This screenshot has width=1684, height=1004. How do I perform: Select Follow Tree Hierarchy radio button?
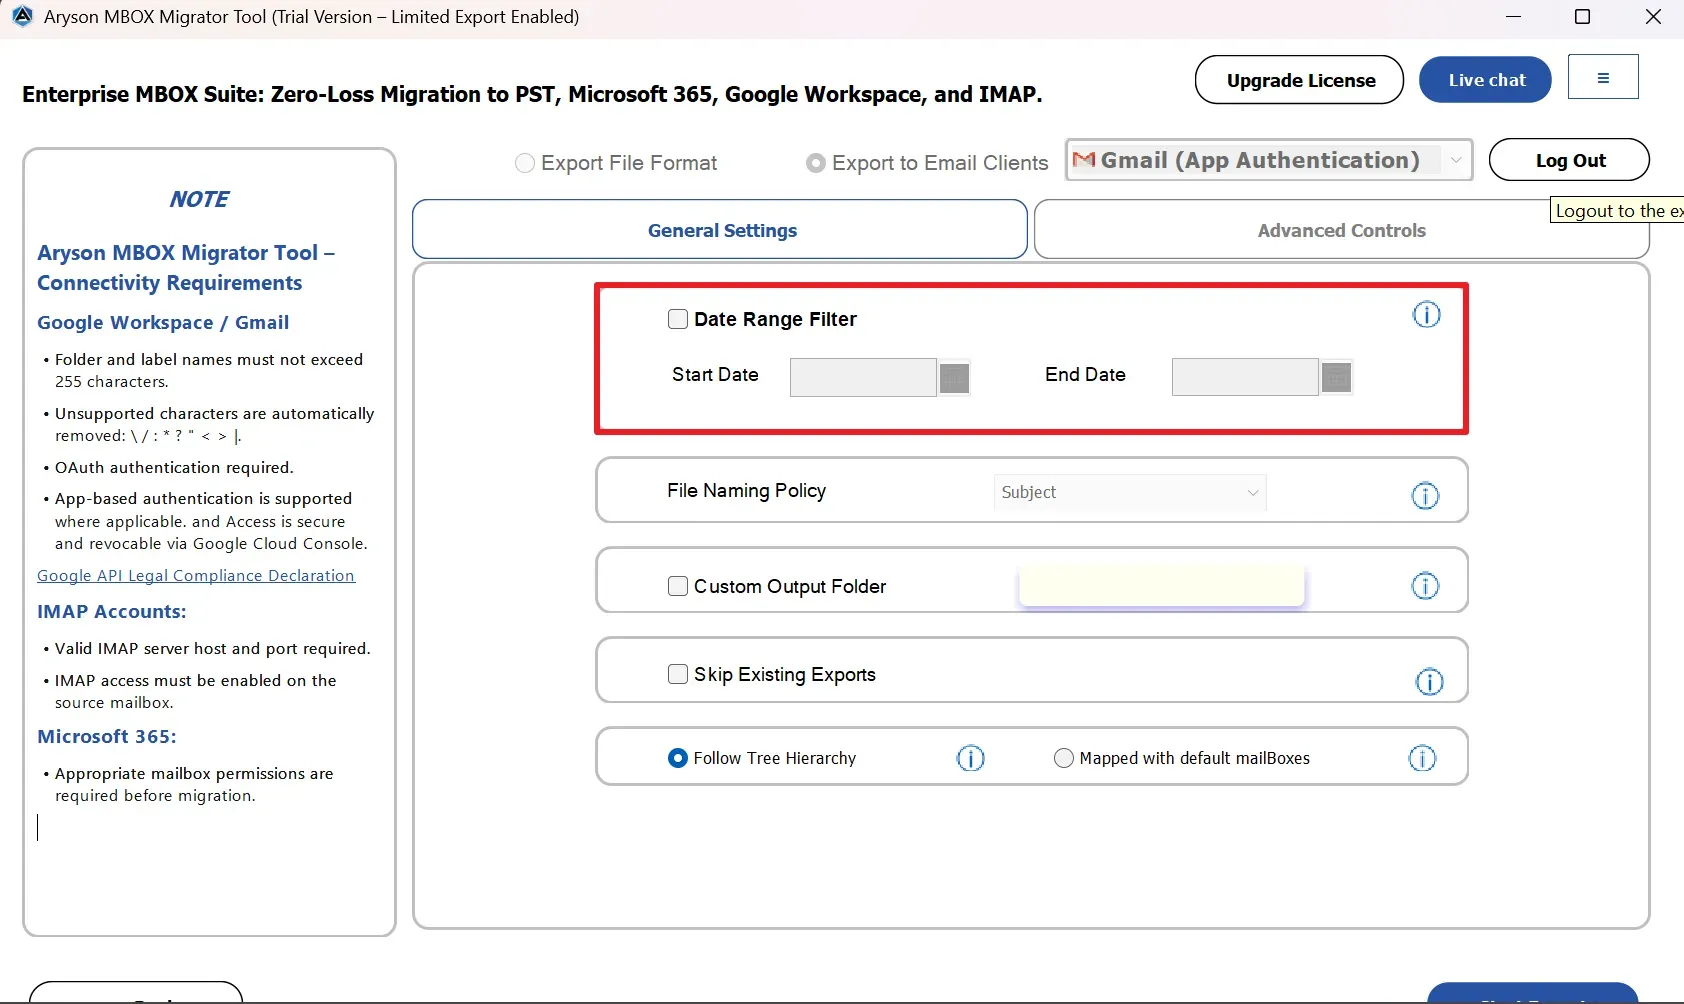pos(678,758)
